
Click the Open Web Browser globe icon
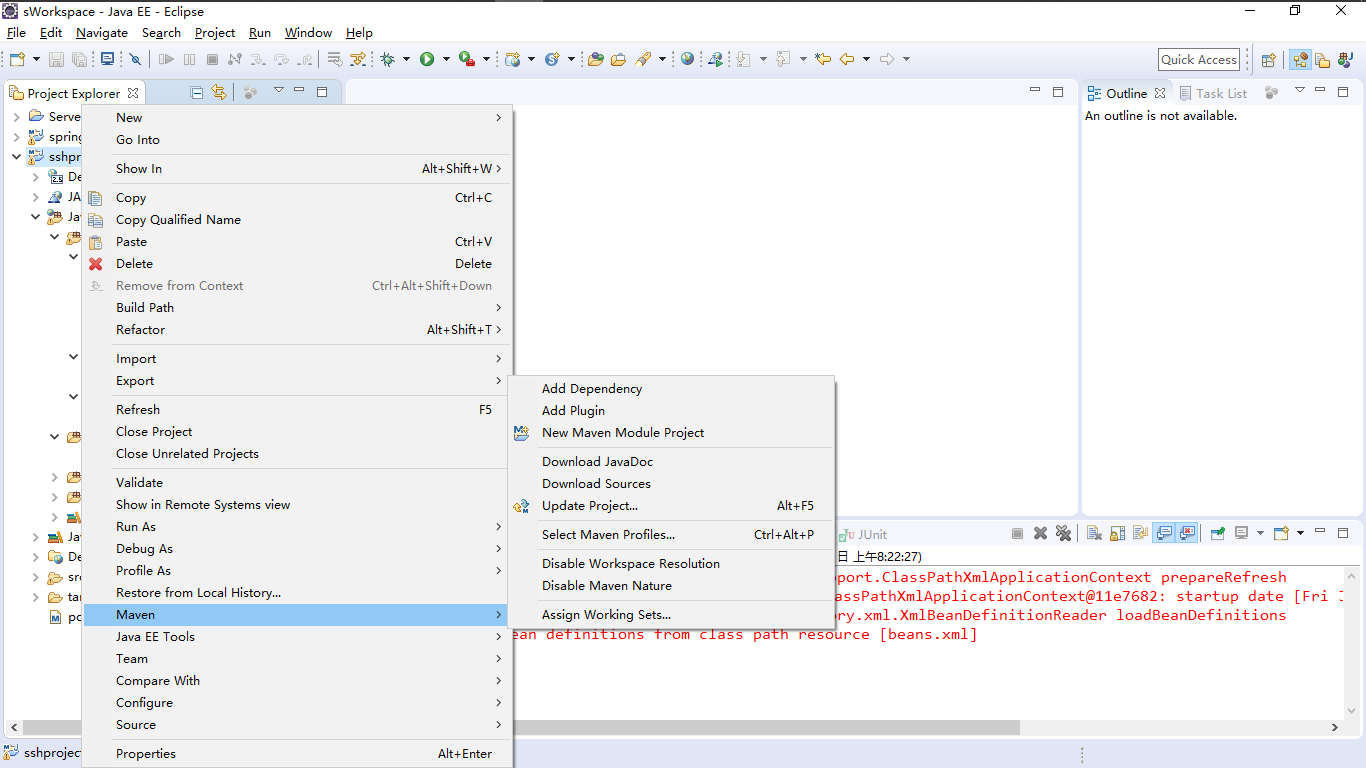coord(687,59)
